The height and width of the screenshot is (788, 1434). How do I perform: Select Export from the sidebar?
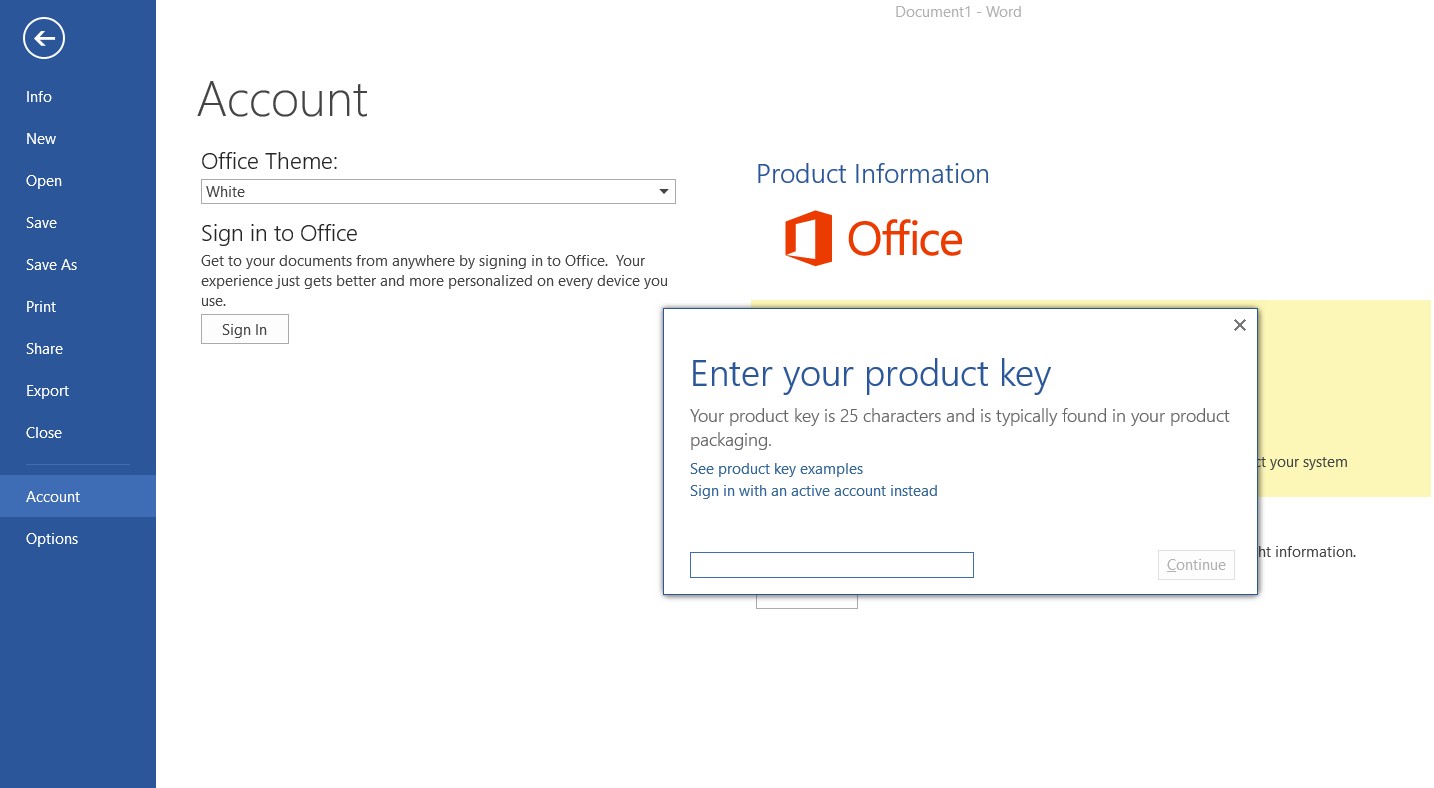click(47, 390)
